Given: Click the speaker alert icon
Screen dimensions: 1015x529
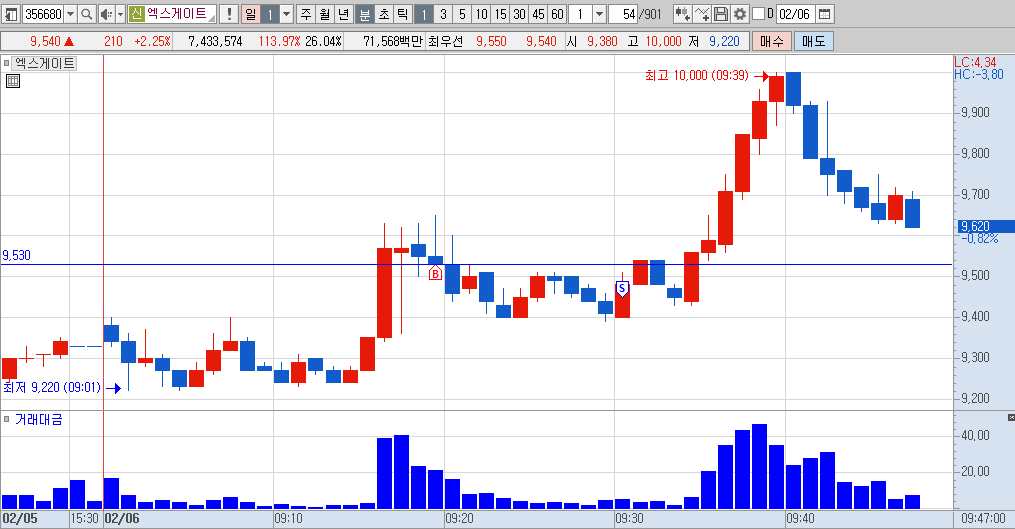Looking at the screenshot, I should pyautogui.click(x=106, y=14).
